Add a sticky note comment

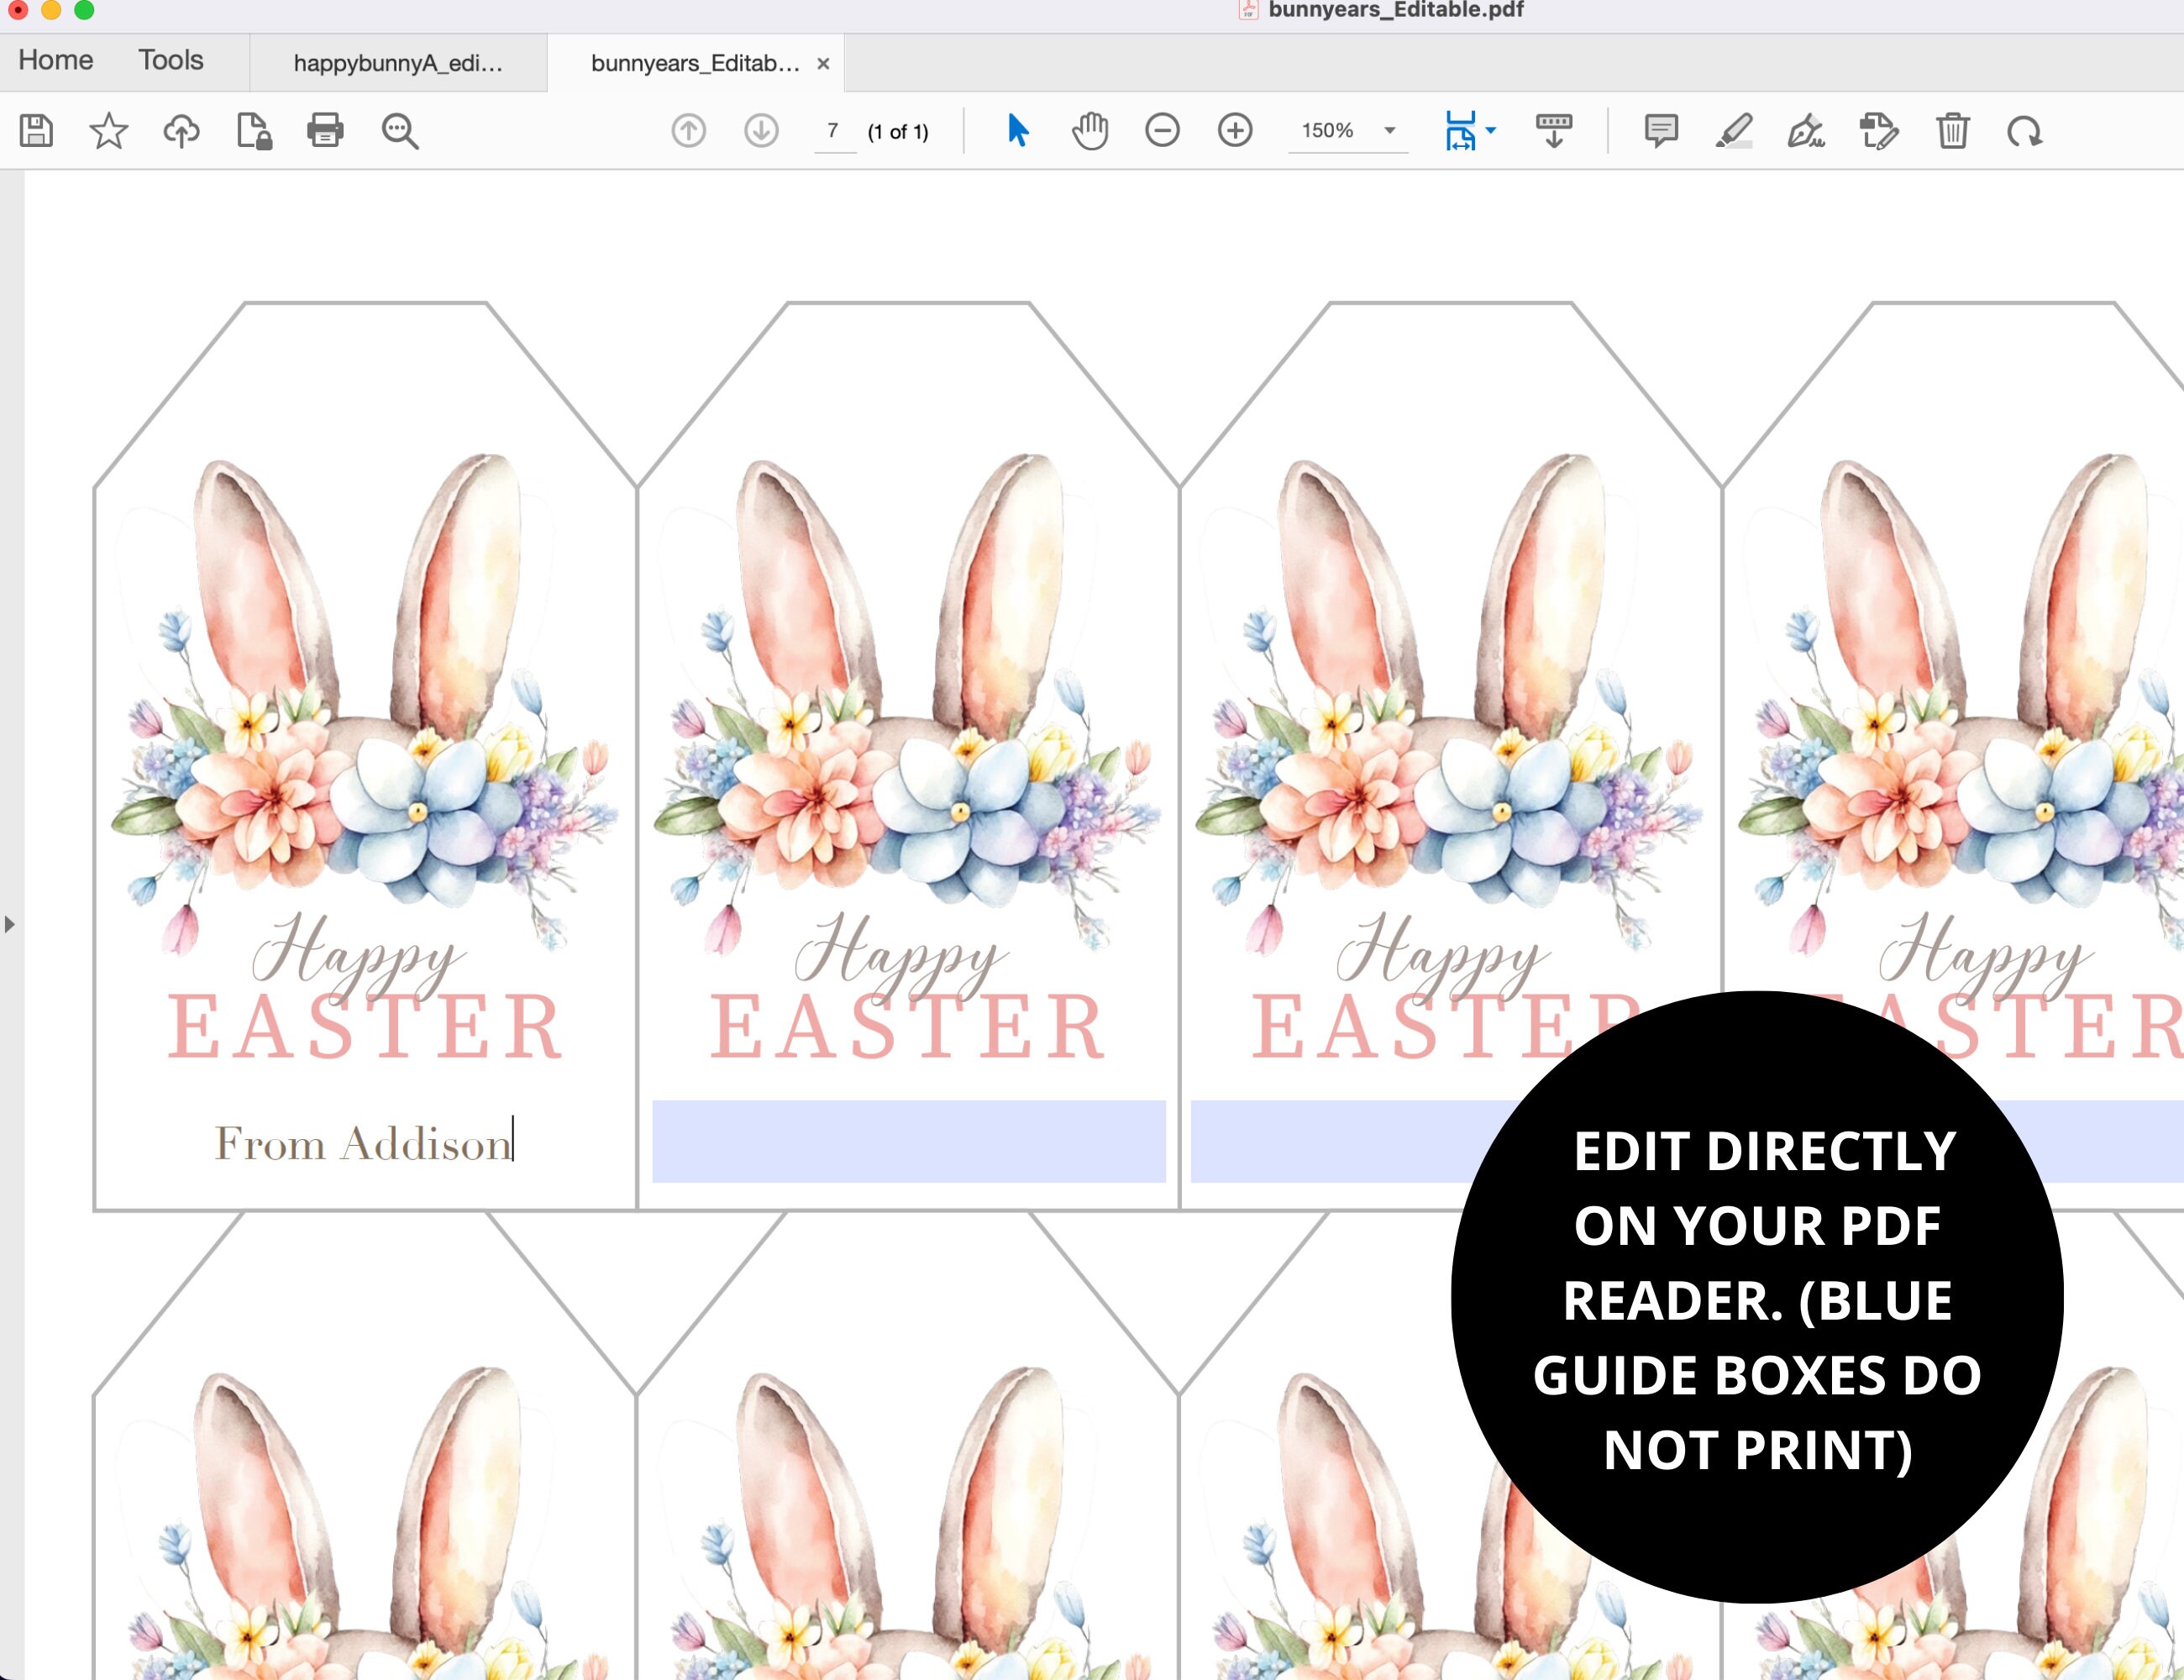click(x=1661, y=130)
